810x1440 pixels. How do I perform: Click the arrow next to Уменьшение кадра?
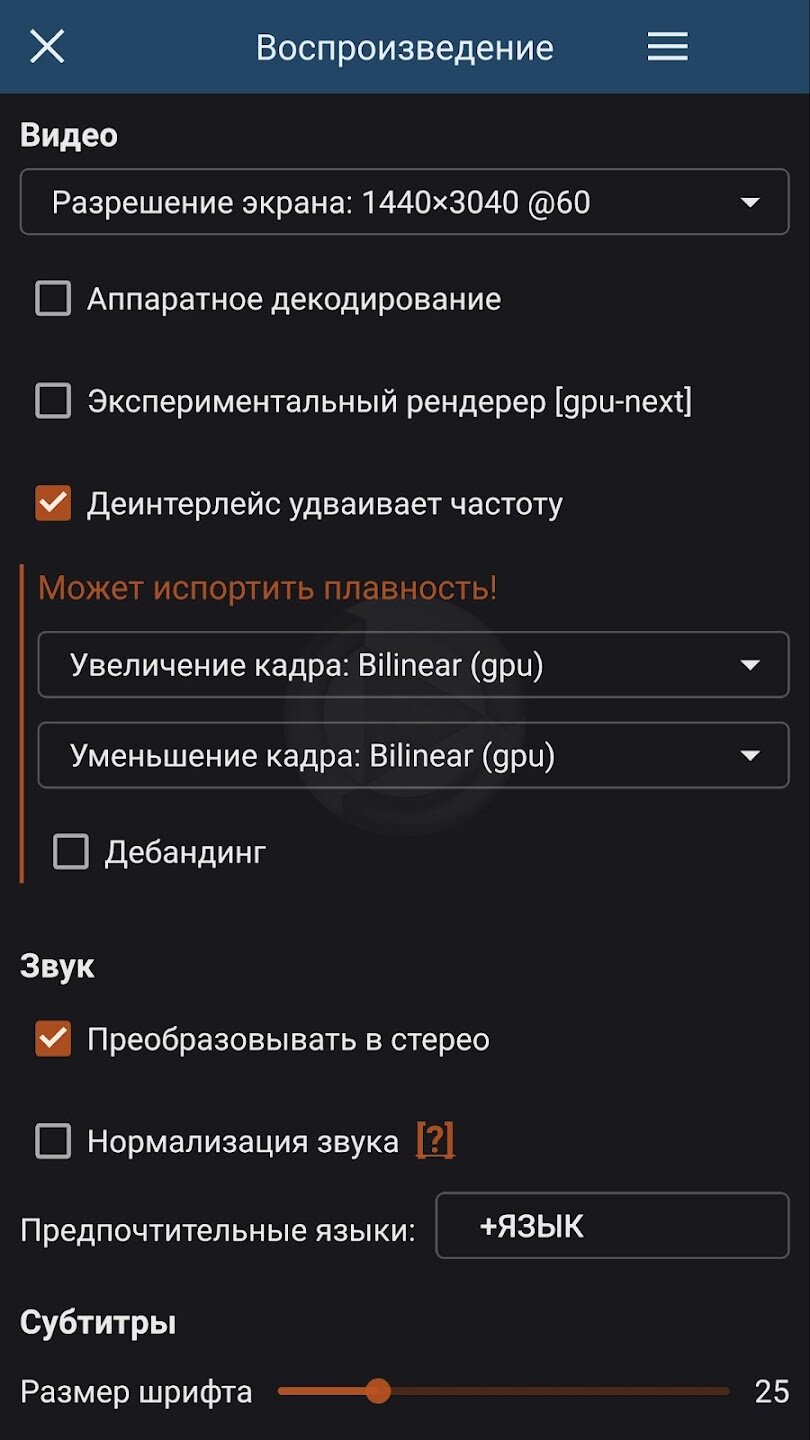pyautogui.click(x=750, y=756)
